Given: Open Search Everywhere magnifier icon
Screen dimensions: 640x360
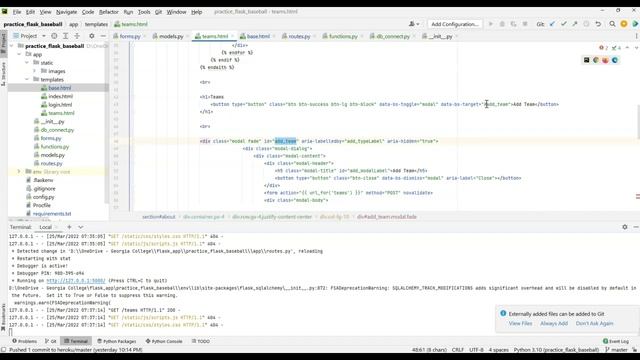Looking at the screenshot, I should pos(612,24).
